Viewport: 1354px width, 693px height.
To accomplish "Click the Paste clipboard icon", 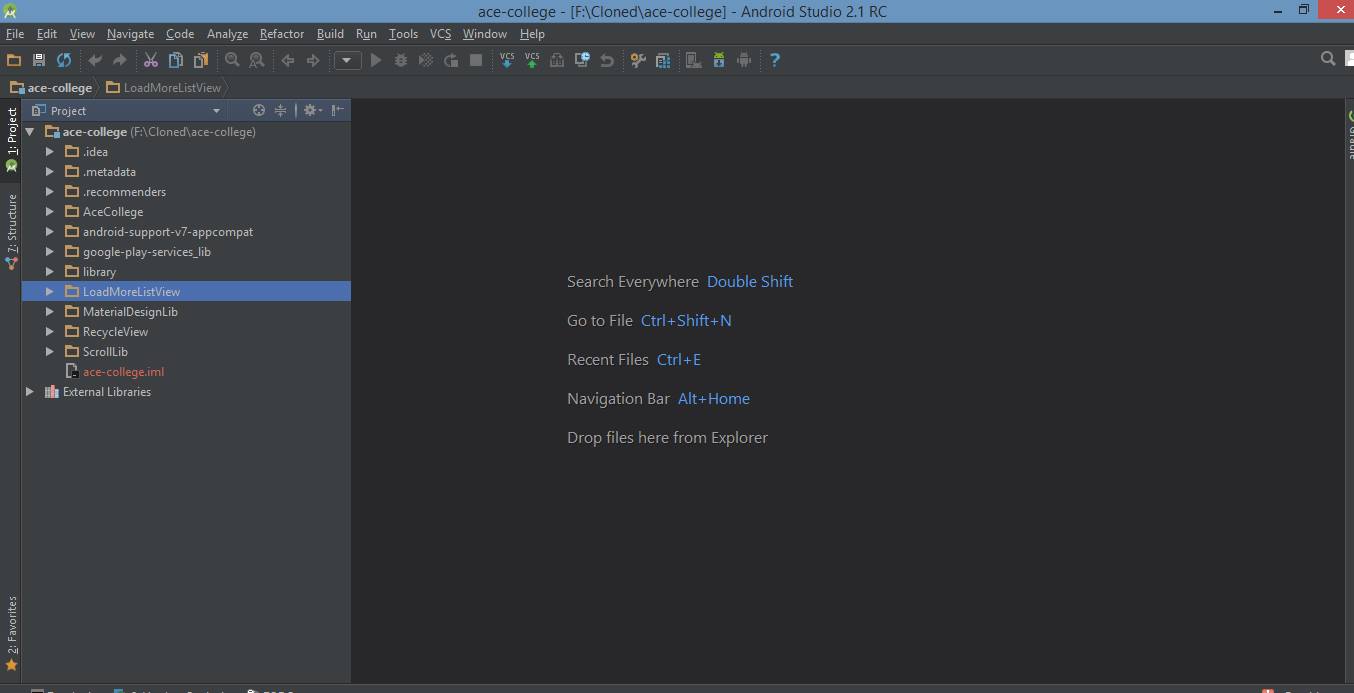I will click(x=201, y=60).
